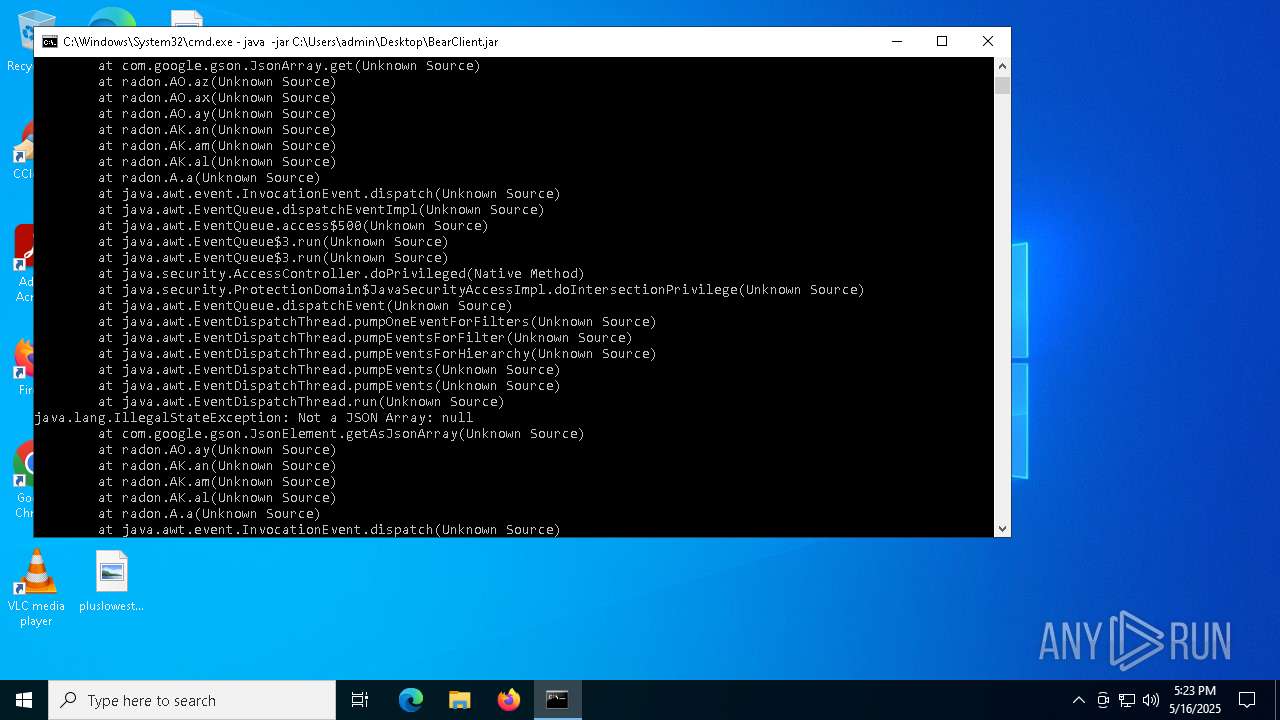Screen dimensions: 1280x720
Task: Close the BearClient.jar console window
Action: click(x=988, y=41)
